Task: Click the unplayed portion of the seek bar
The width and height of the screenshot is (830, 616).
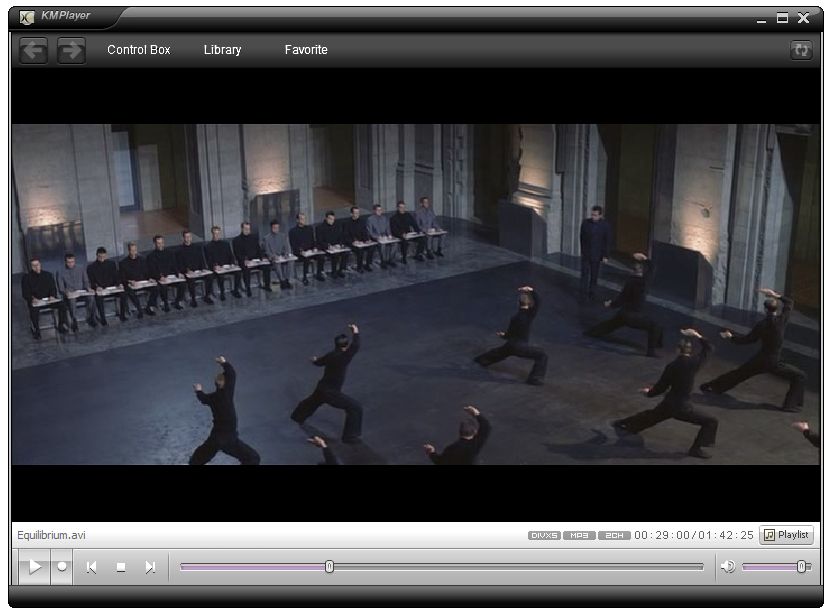Action: 518,567
